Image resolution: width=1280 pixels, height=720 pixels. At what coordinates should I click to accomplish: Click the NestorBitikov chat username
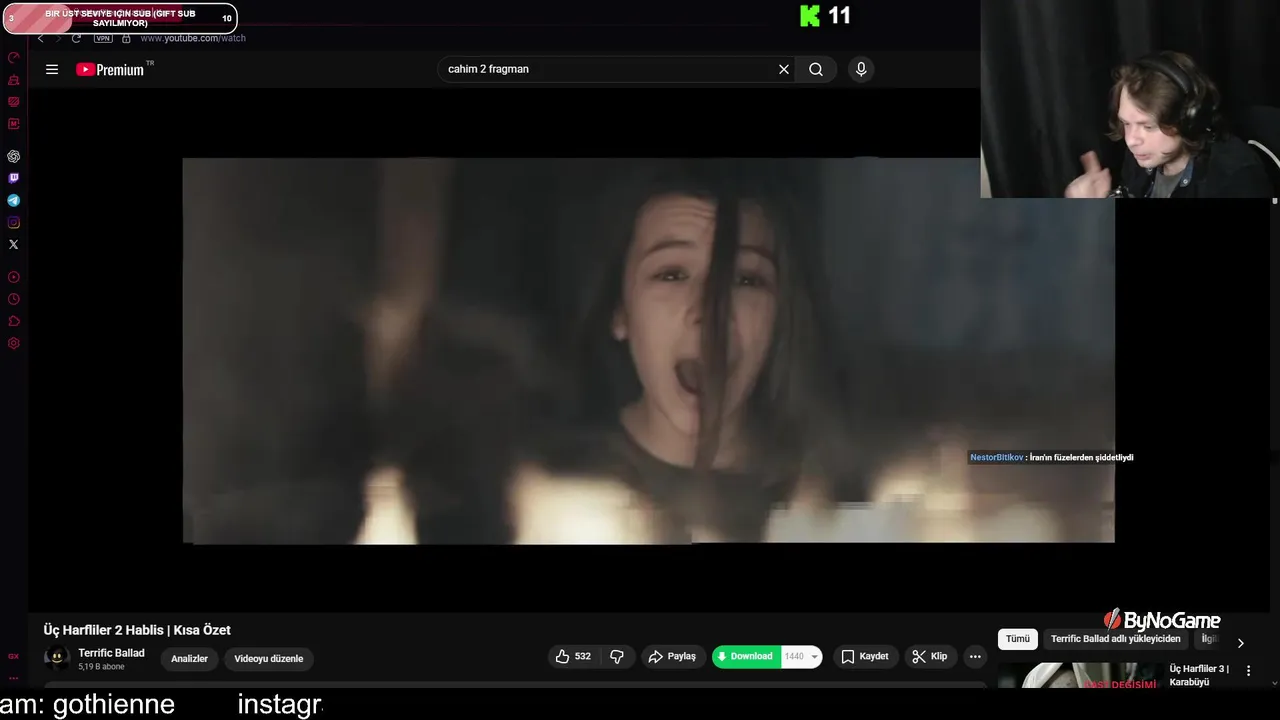(996, 457)
